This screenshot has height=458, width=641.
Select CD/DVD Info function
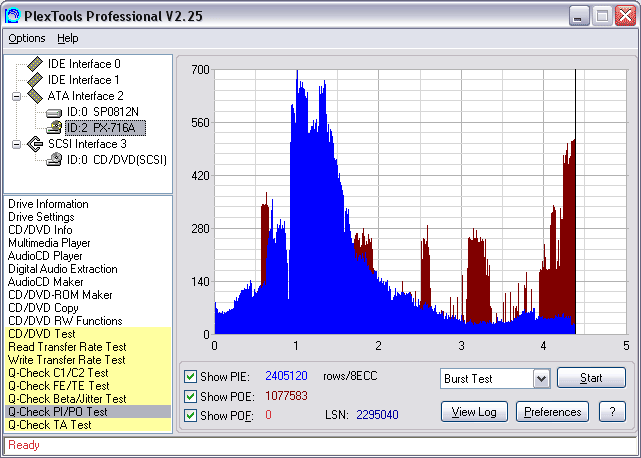[x=40, y=230]
